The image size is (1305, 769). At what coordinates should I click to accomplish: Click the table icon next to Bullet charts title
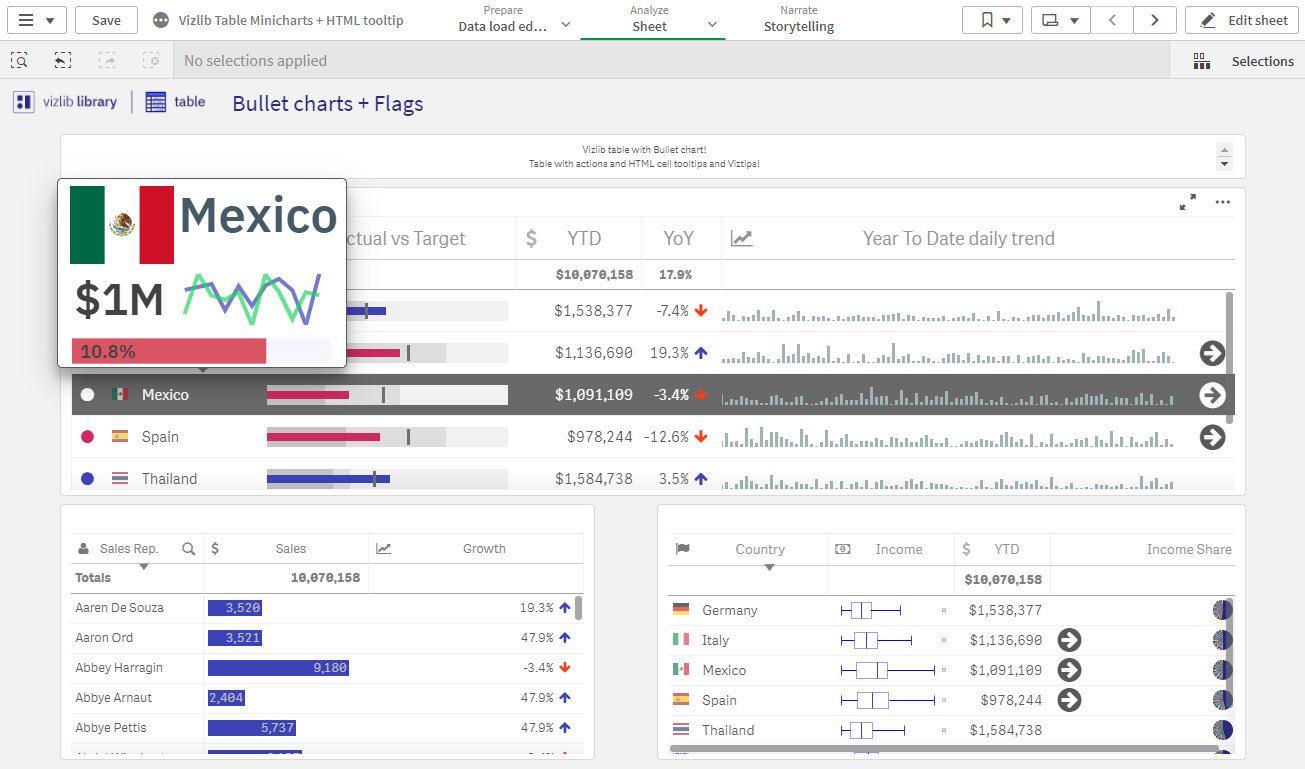tap(155, 101)
